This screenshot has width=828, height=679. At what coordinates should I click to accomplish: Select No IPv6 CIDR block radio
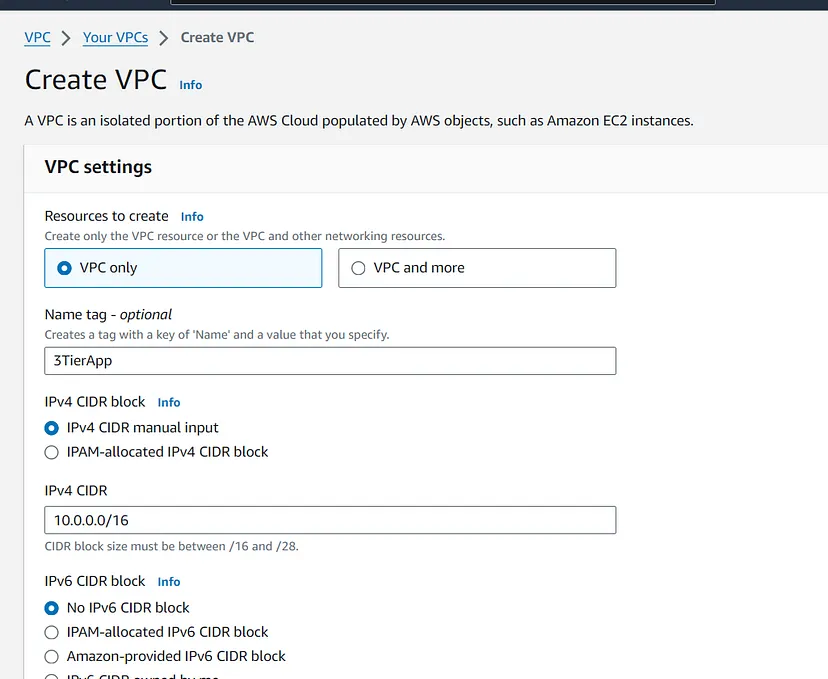[52, 607]
